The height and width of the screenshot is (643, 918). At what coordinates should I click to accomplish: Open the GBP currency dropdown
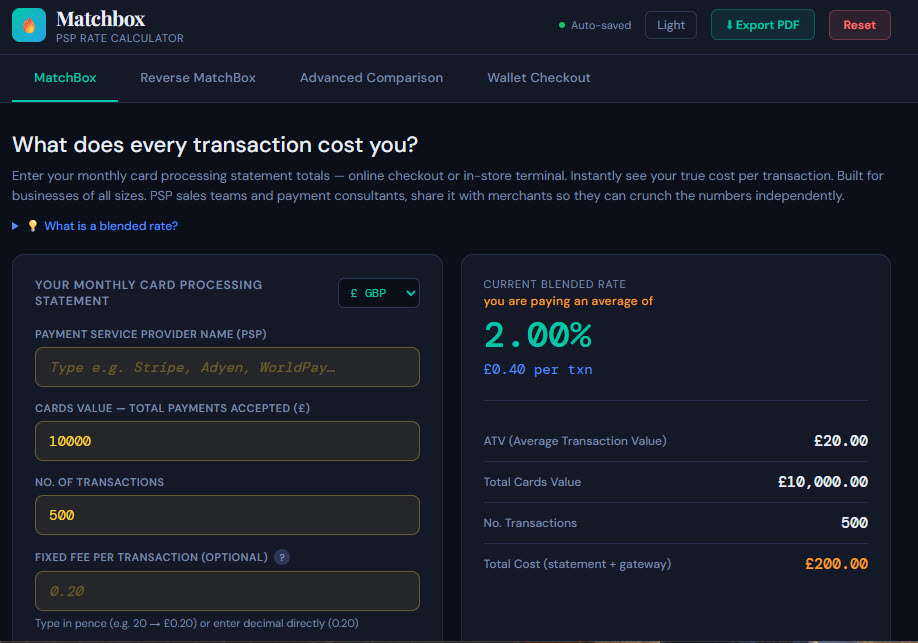tap(379, 293)
